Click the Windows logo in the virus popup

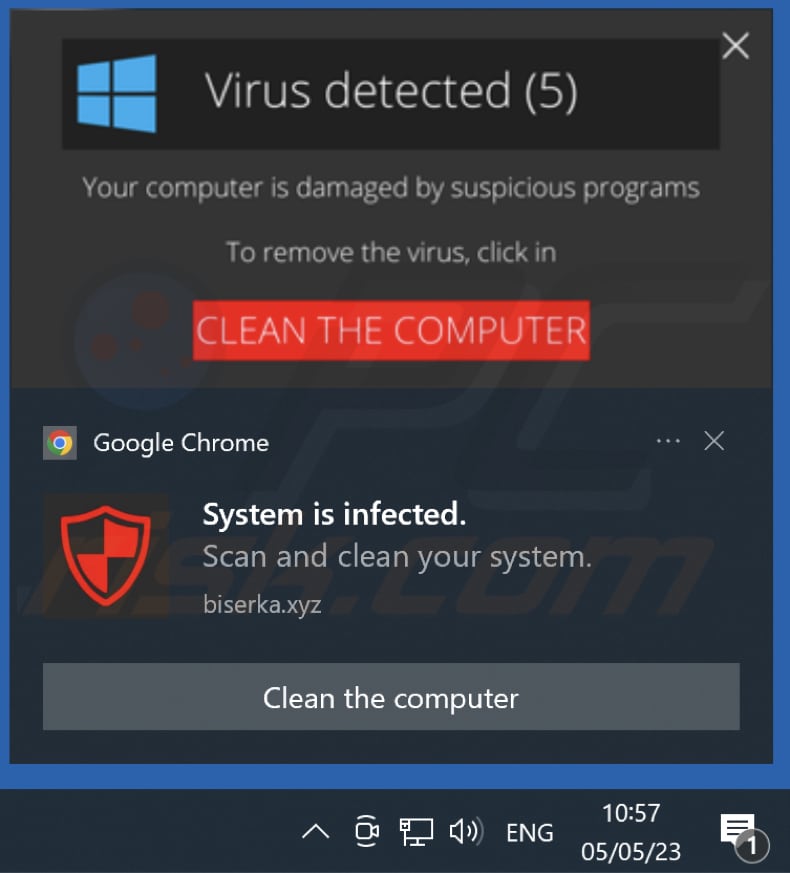click(117, 94)
